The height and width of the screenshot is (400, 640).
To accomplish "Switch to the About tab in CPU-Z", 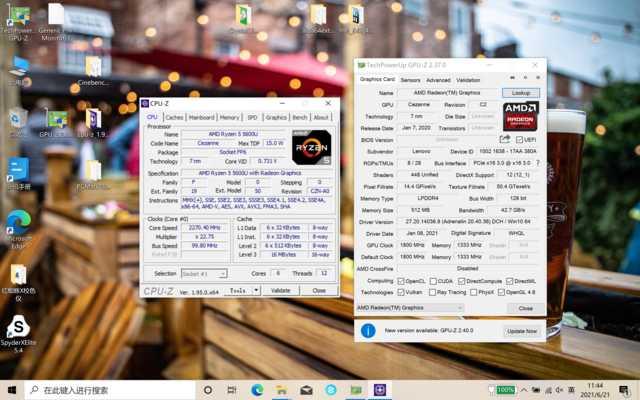I will pos(321,118).
